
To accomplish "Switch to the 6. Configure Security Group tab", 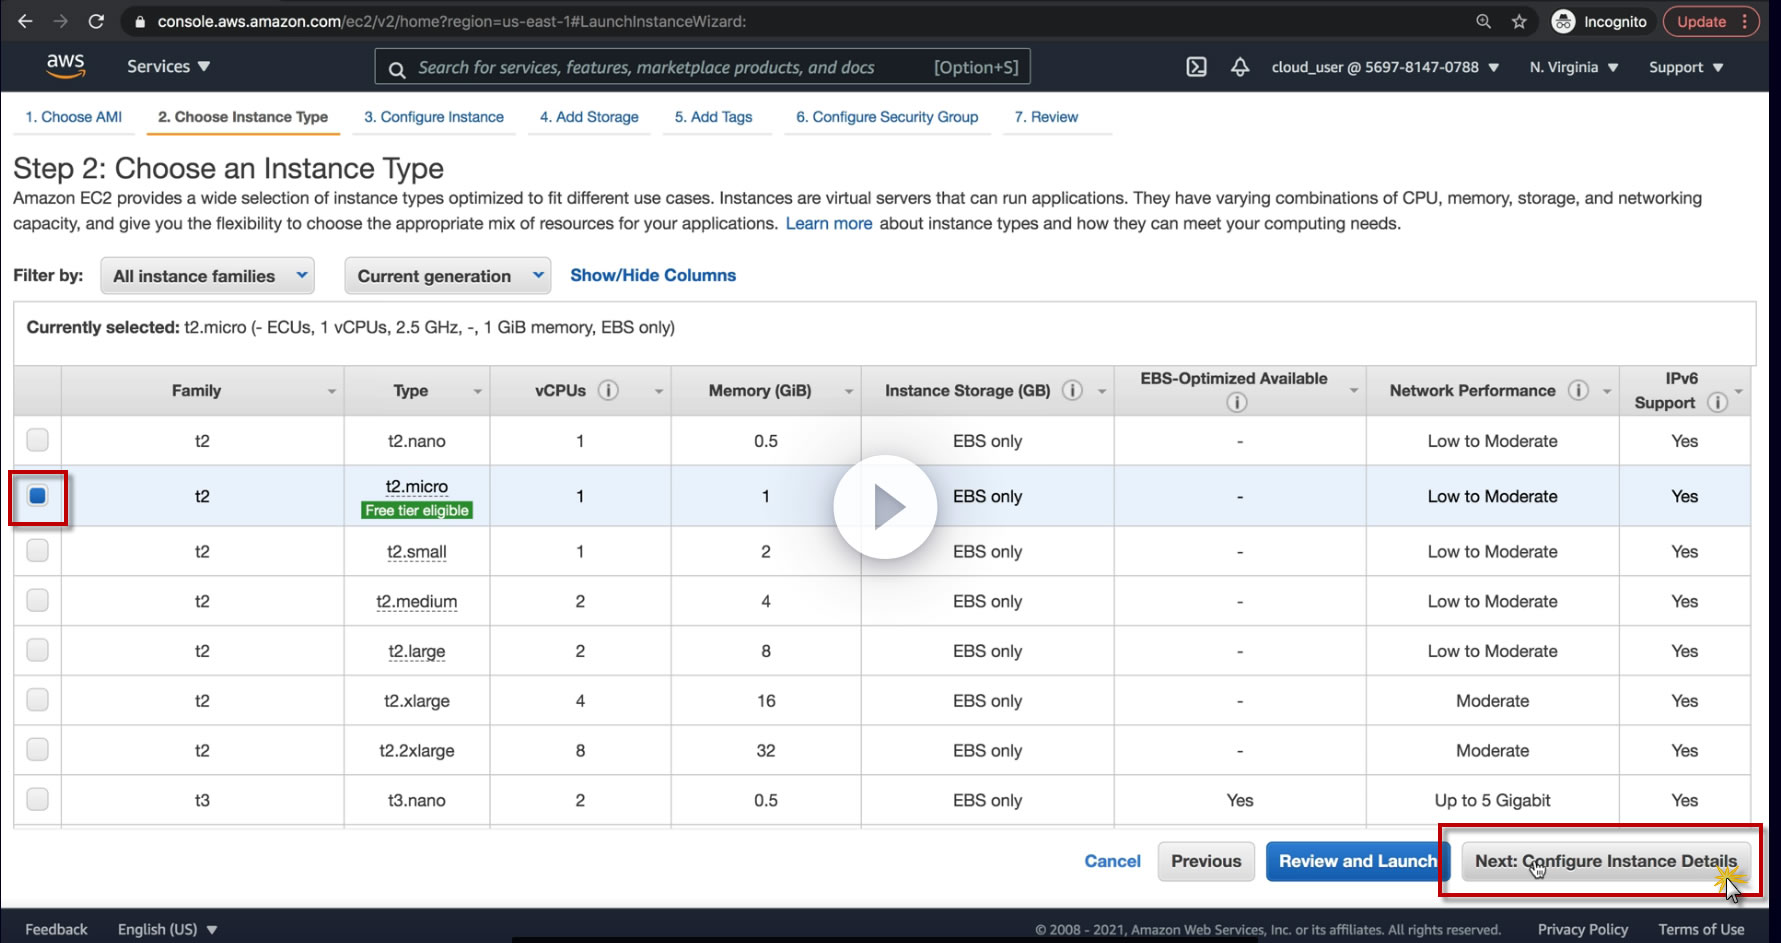I will (887, 117).
